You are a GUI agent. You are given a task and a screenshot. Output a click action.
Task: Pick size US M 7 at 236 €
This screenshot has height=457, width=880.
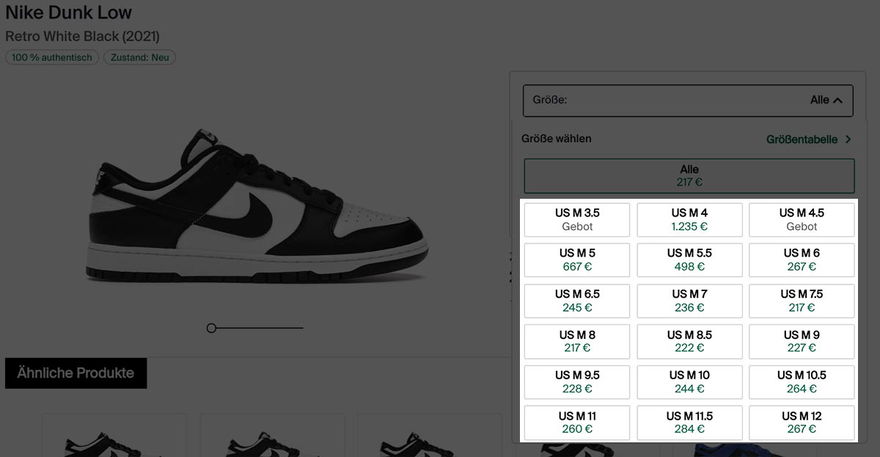[689, 301]
